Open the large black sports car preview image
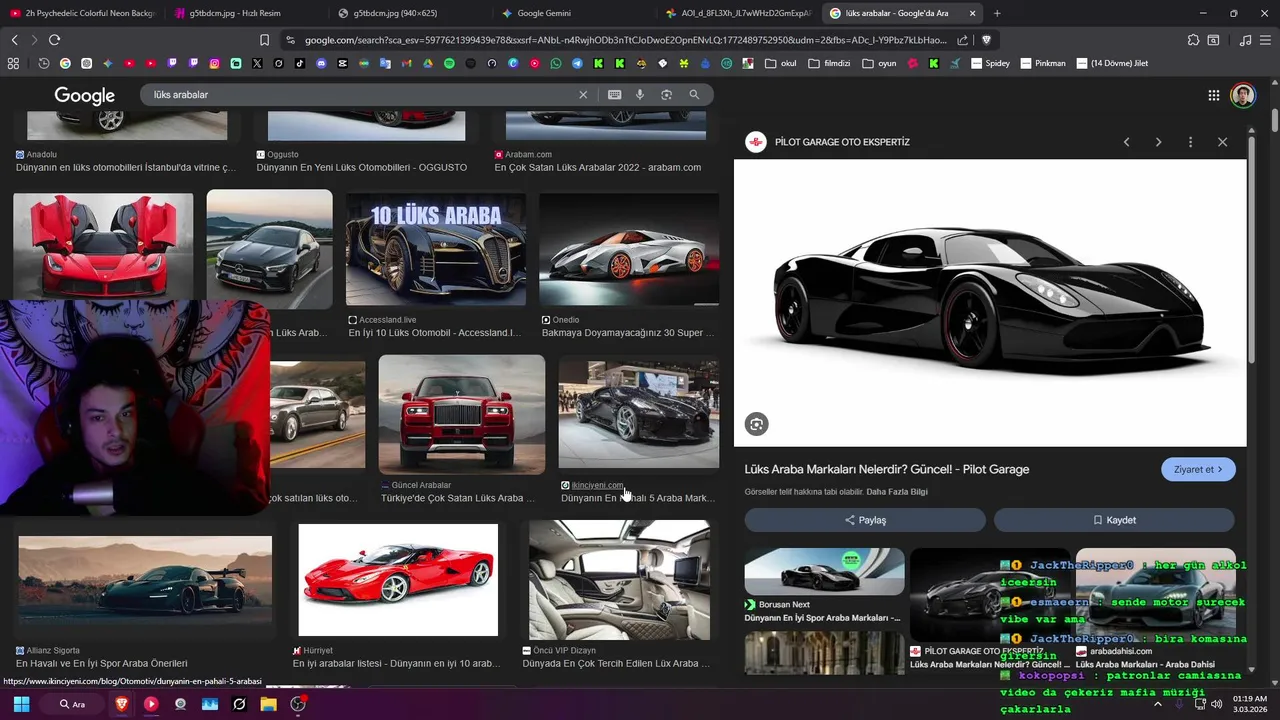 click(990, 303)
